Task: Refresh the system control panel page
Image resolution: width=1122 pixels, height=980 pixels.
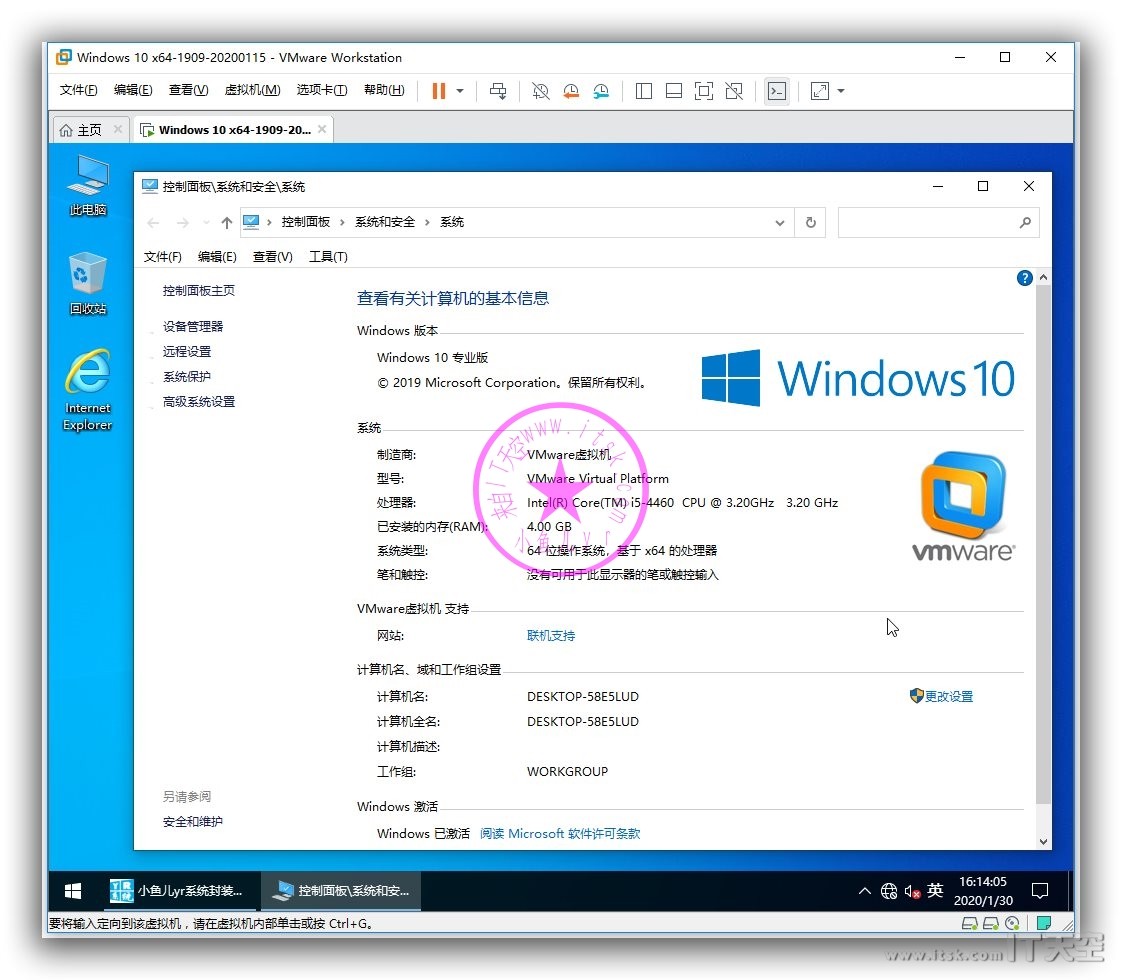Action: click(x=811, y=222)
